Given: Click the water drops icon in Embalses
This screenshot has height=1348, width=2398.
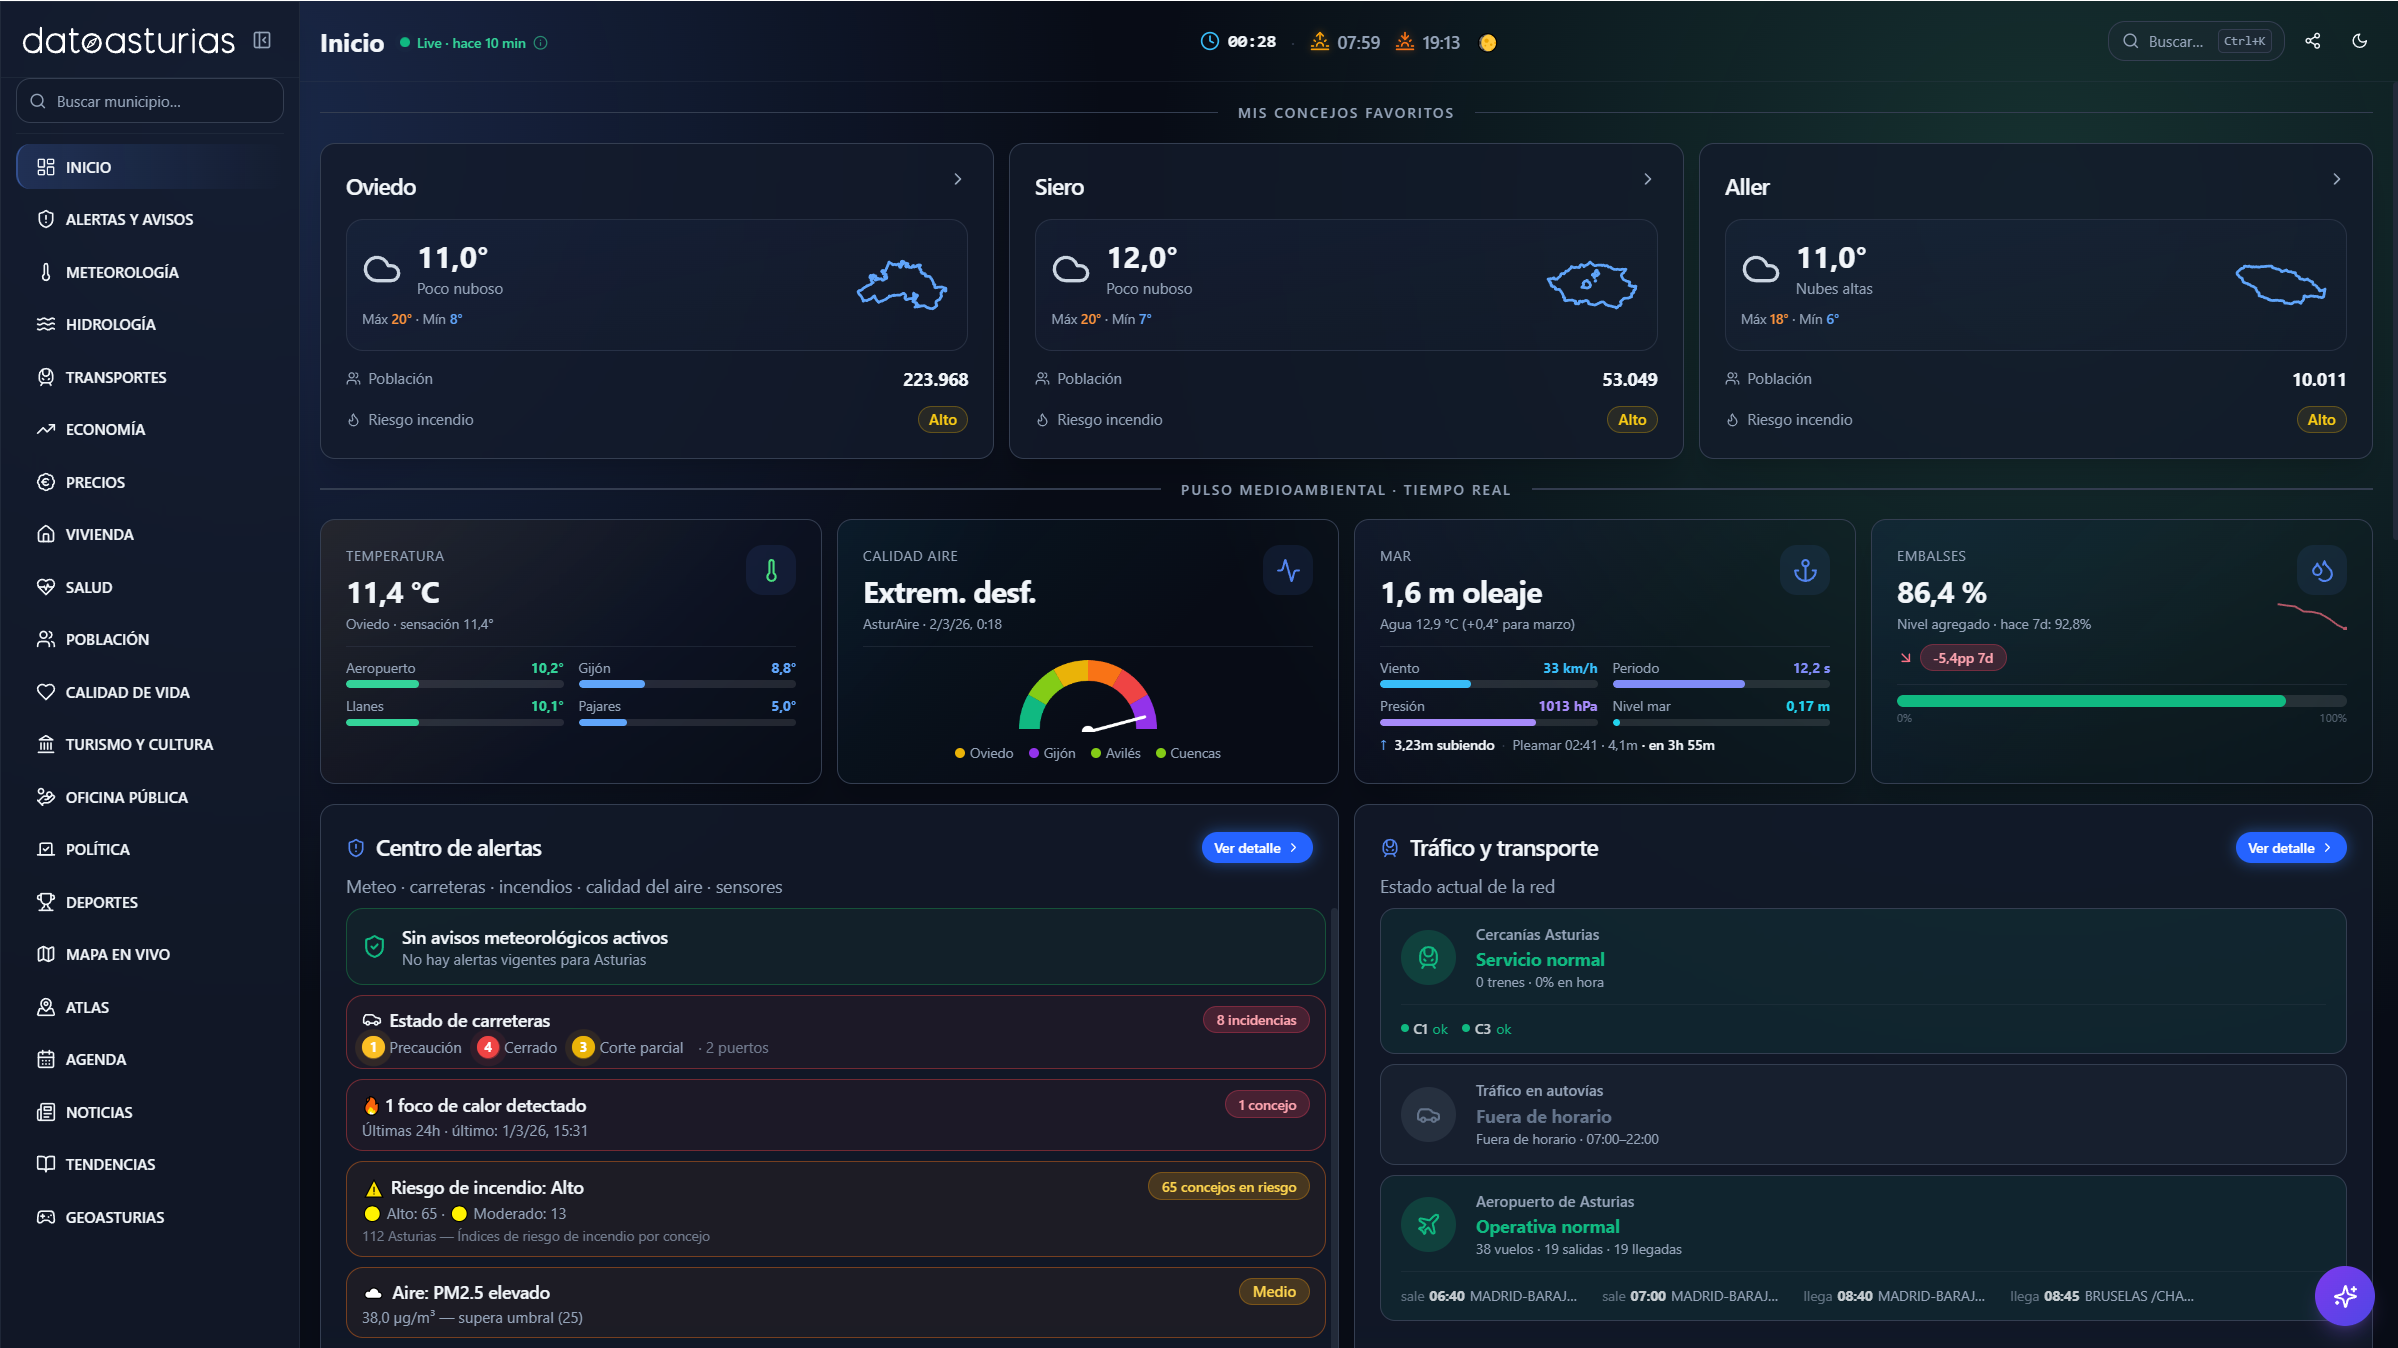Looking at the screenshot, I should (2322, 570).
